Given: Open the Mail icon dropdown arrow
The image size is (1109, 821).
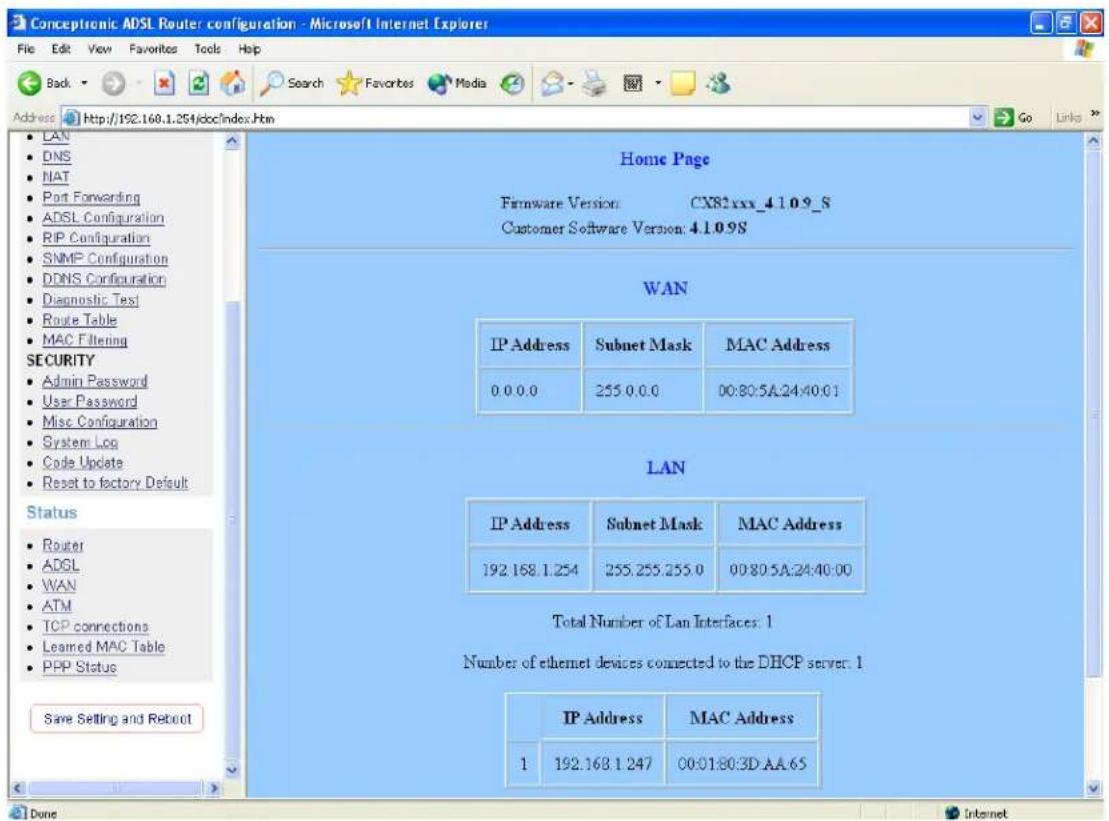Looking at the screenshot, I should point(570,83).
